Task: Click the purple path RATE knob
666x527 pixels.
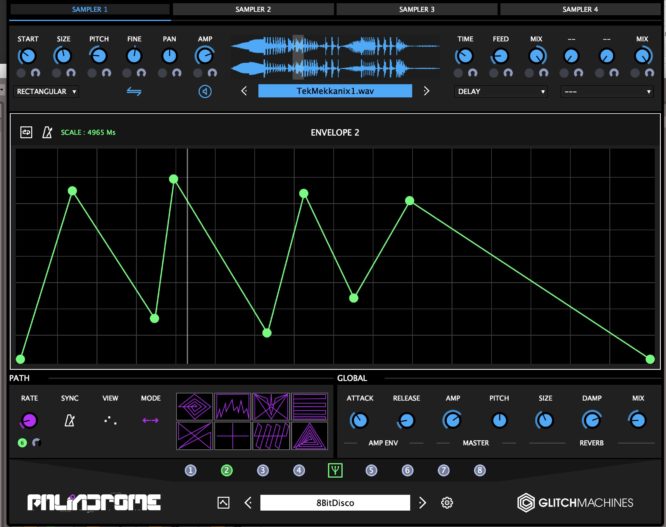Action: tap(29, 420)
